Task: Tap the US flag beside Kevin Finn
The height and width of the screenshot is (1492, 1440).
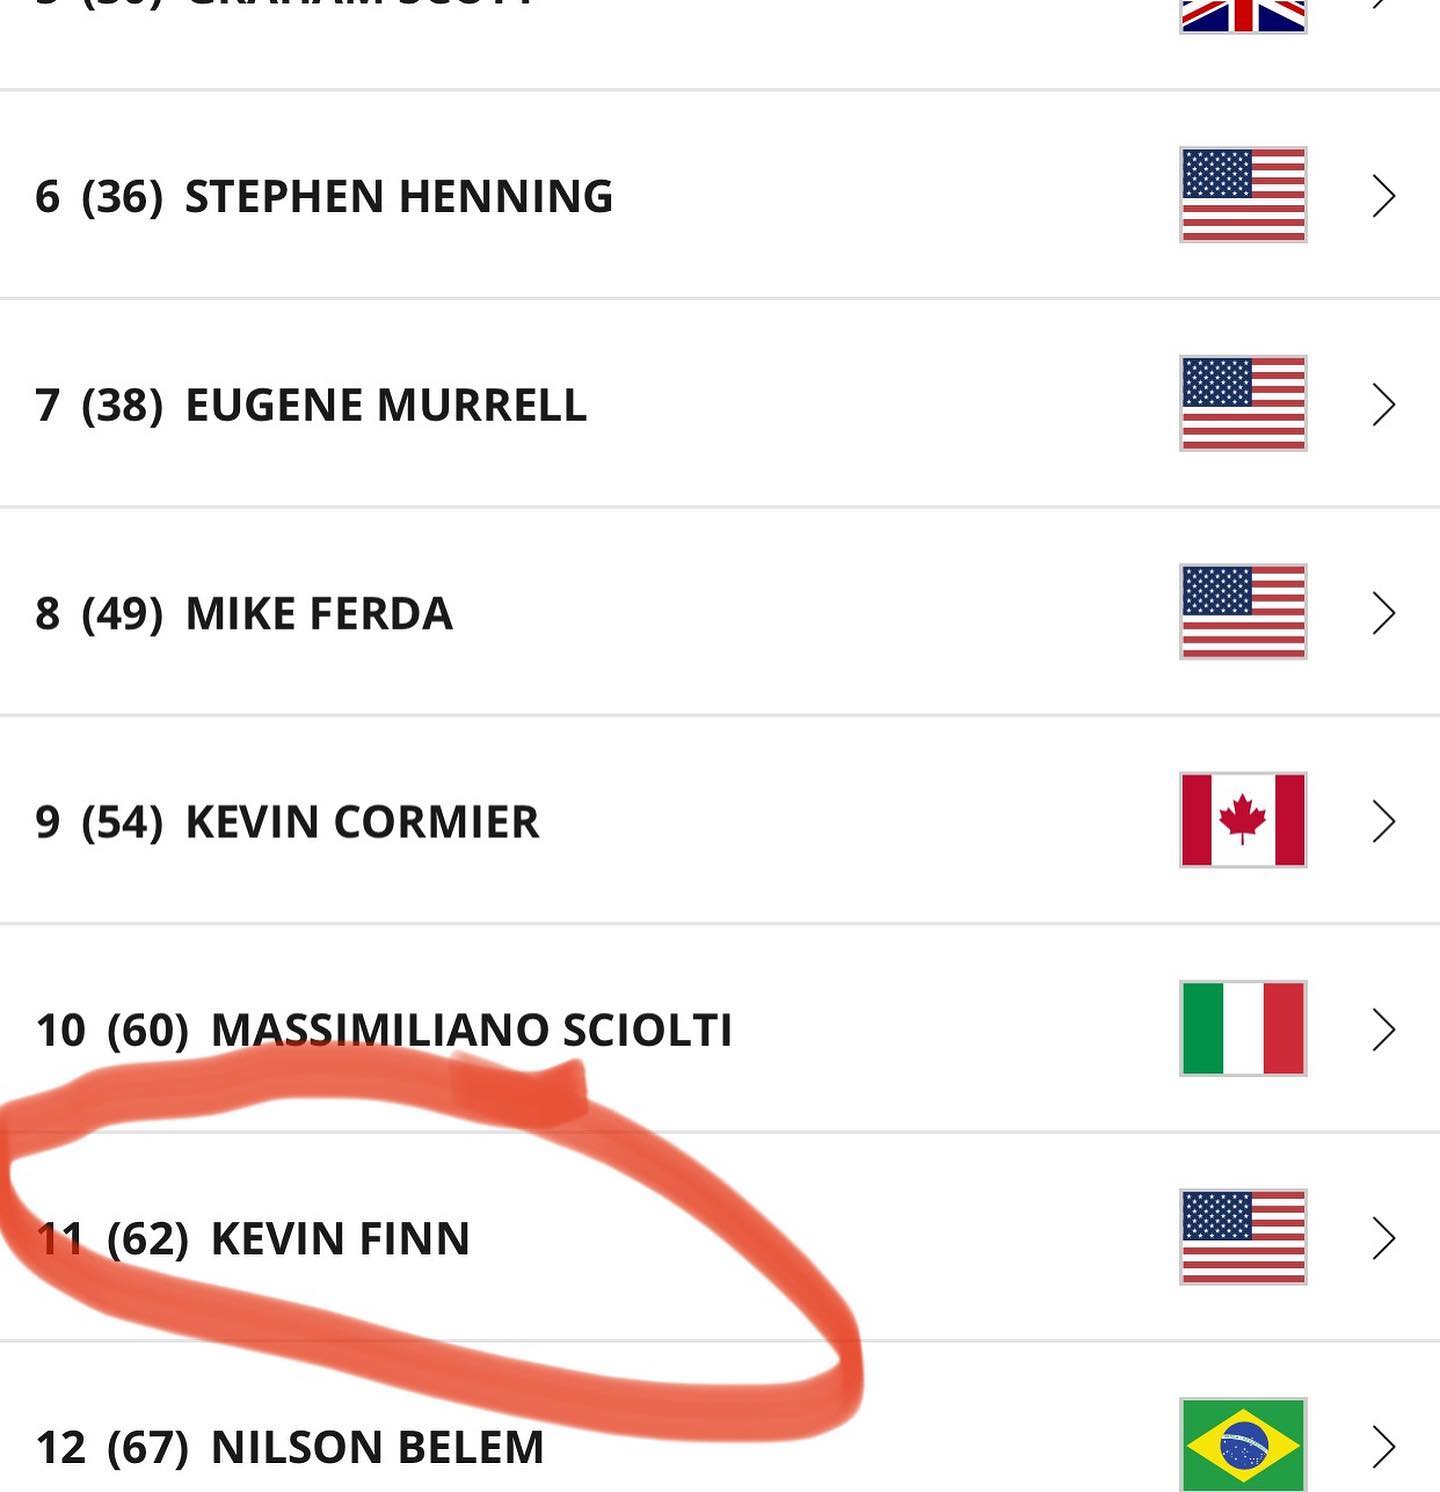Action: [x=1243, y=1237]
